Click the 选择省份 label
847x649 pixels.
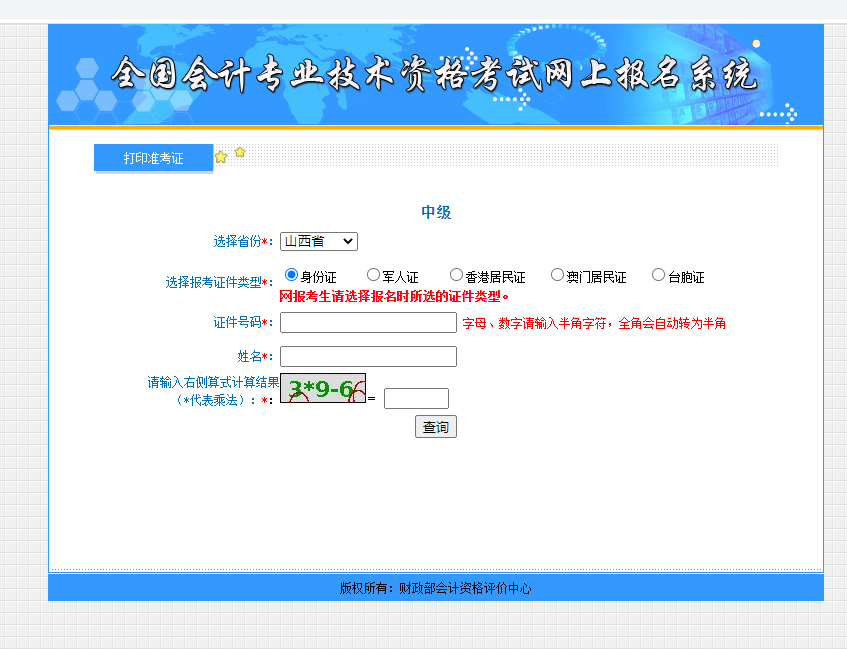237,241
